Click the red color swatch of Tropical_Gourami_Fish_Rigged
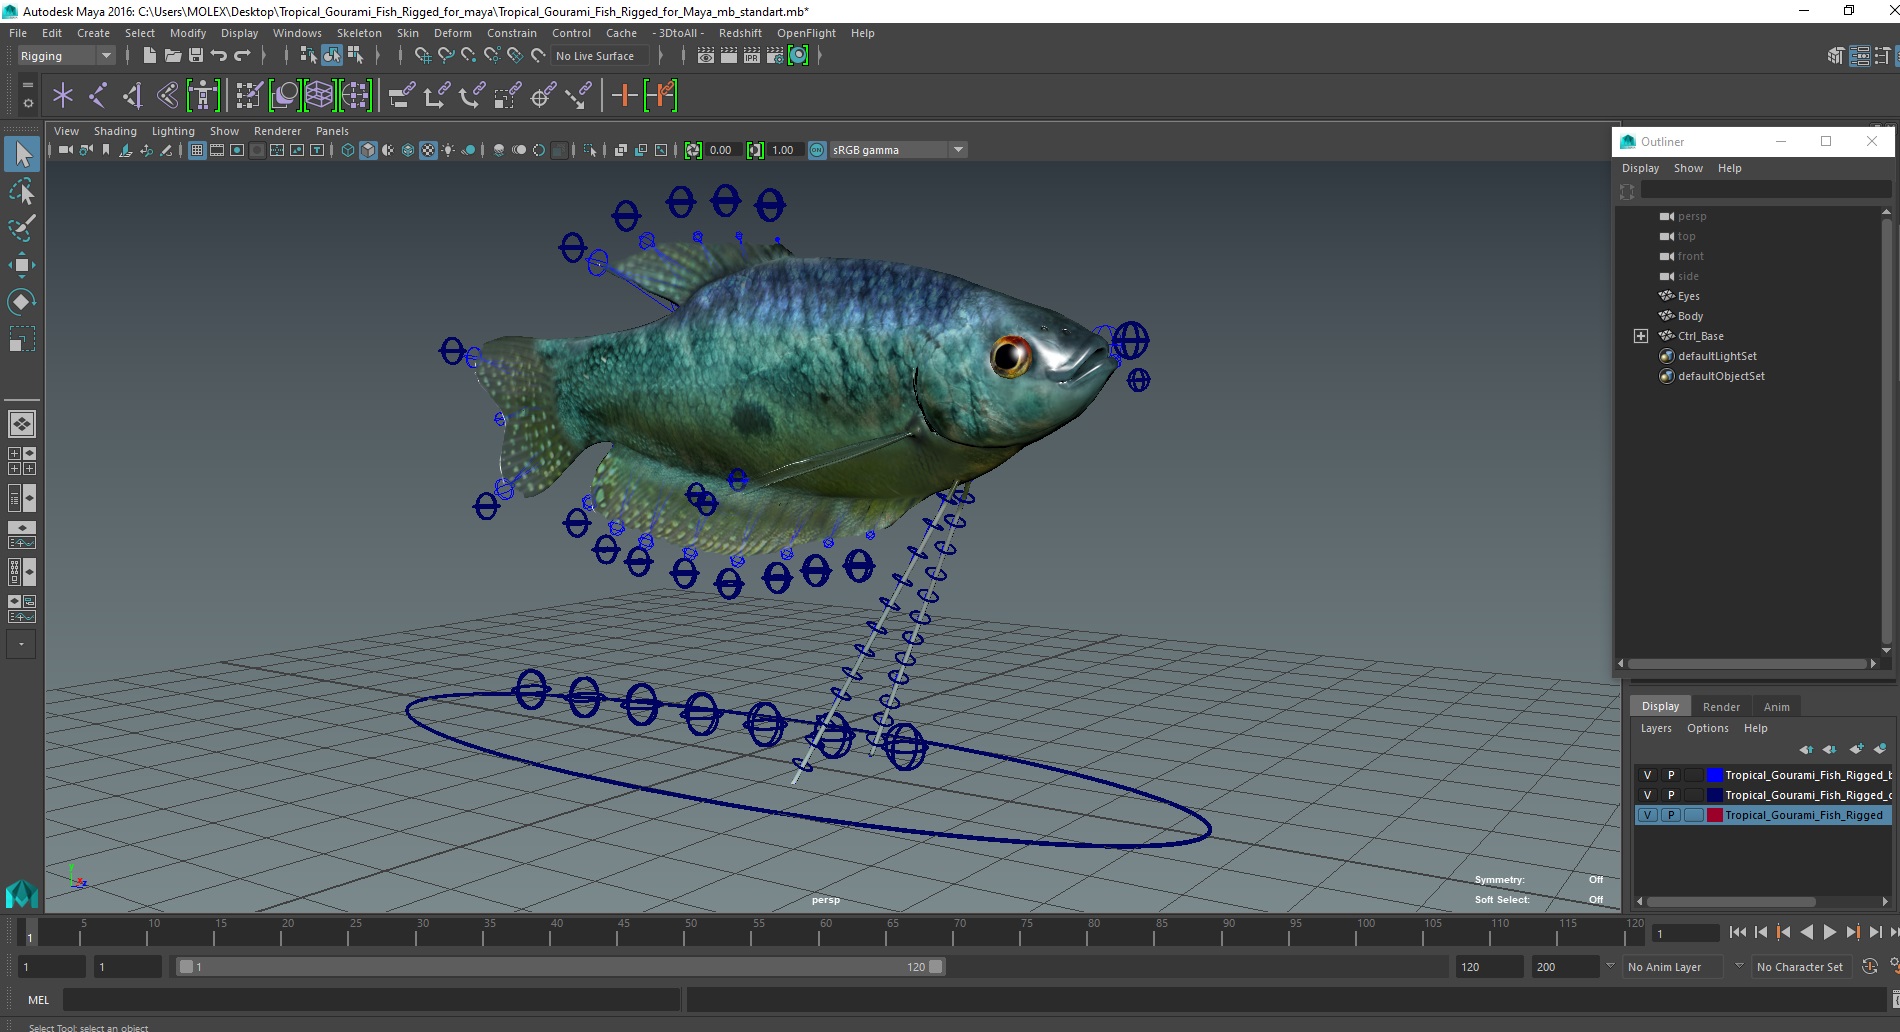Viewport: 1900px width, 1032px height. point(1714,815)
